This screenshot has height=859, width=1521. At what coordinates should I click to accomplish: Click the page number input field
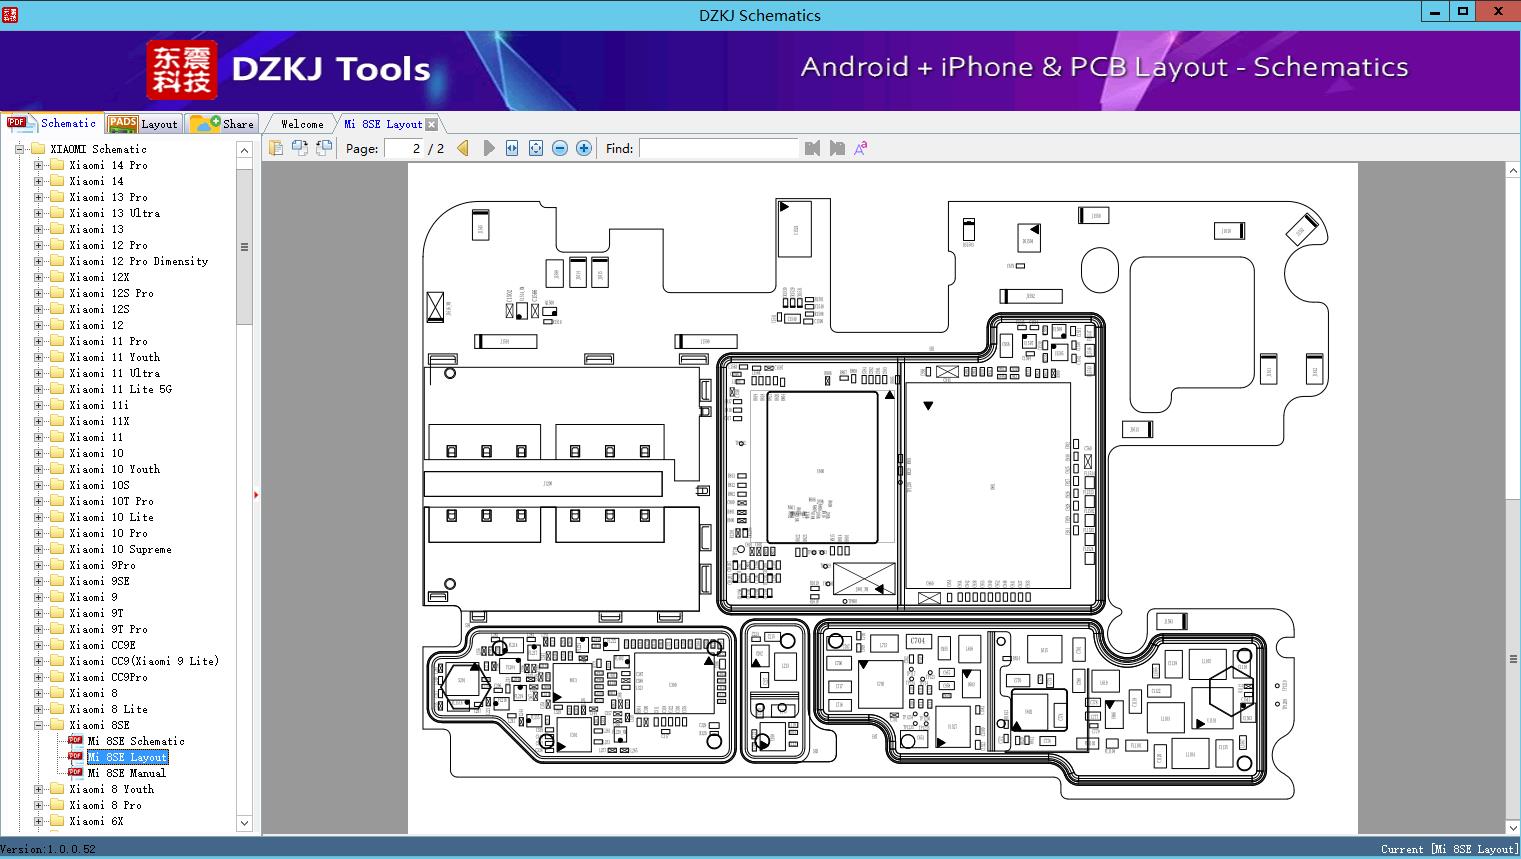pos(404,148)
